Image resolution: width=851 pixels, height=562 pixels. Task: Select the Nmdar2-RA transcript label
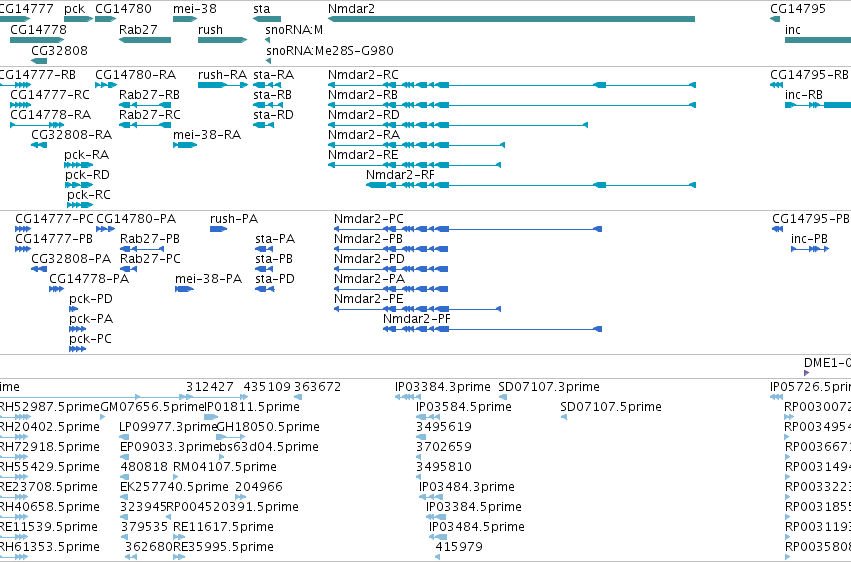tap(364, 135)
